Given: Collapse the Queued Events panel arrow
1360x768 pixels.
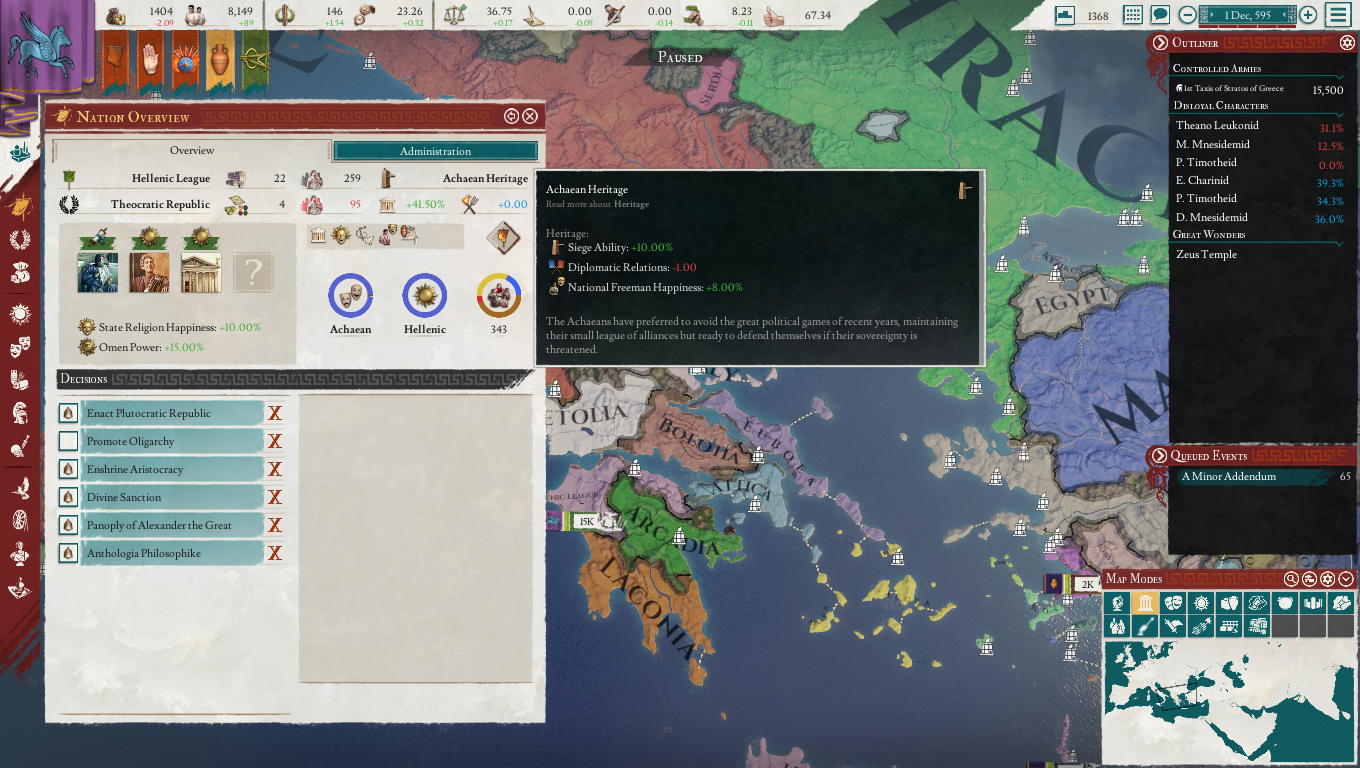Looking at the screenshot, I should coord(1159,456).
